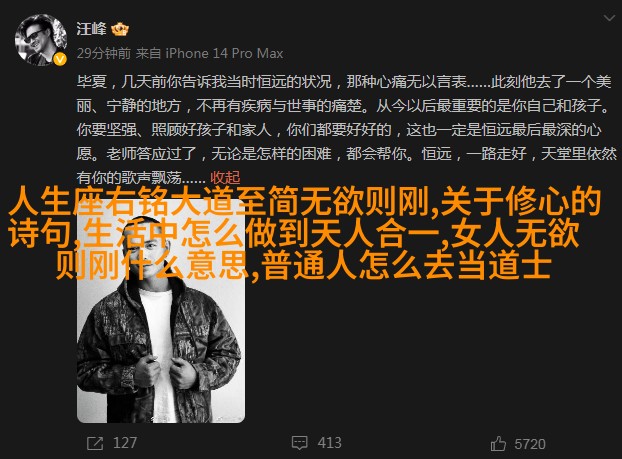Viewport: 622px width, 459px height.
Task: Click the post body paragraph starting 毕夏
Action: click(x=346, y=130)
